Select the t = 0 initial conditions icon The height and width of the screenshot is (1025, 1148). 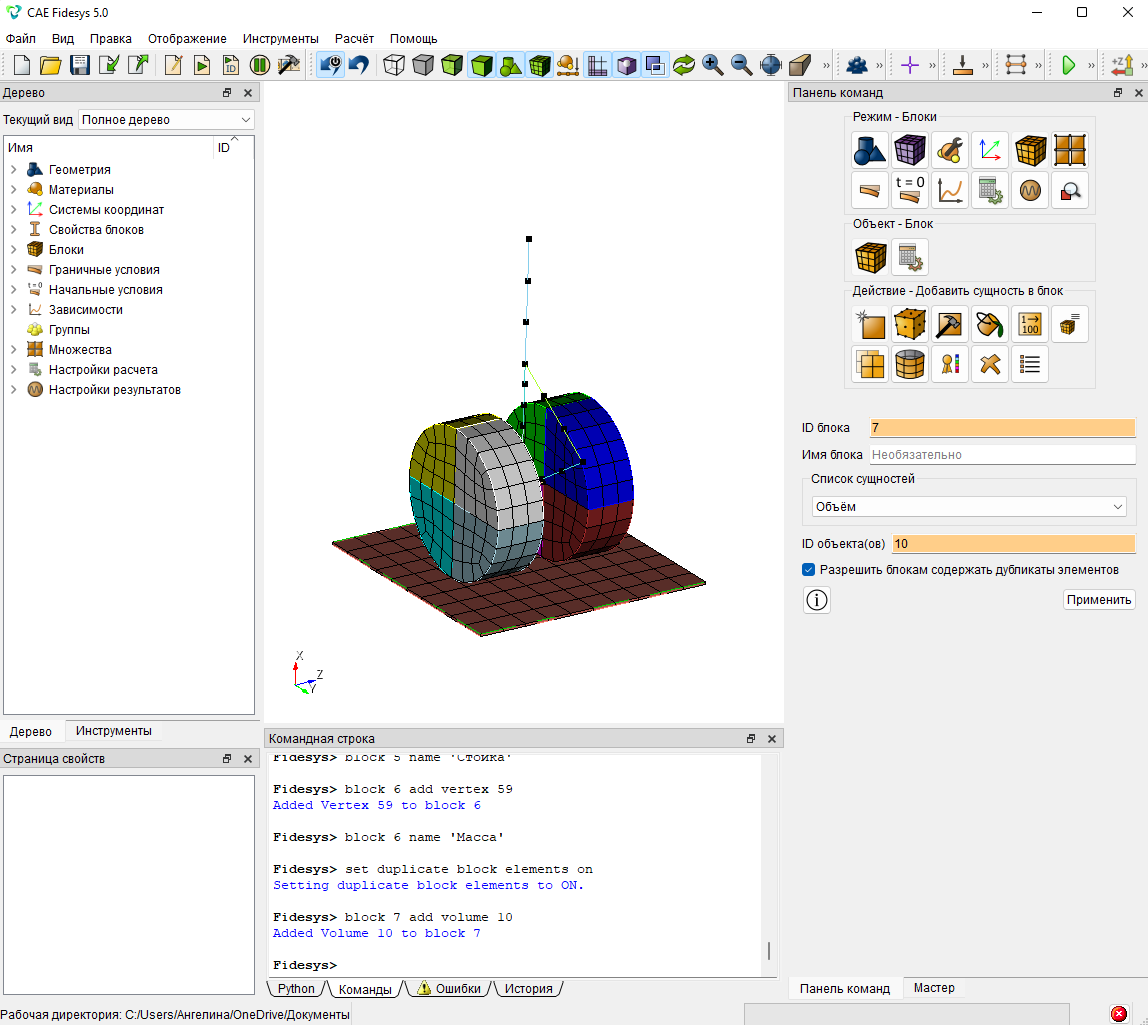[x=910, y=190]
